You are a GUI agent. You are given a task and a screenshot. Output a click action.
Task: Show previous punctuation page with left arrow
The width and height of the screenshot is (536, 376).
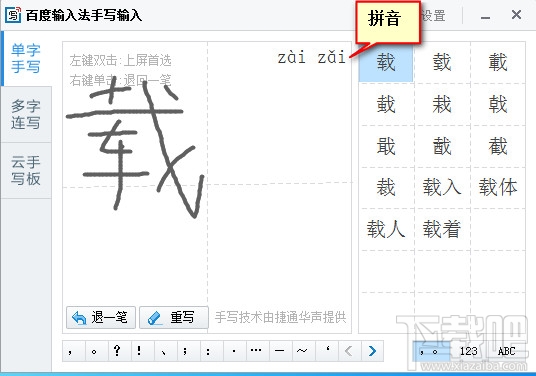point(349,351)
